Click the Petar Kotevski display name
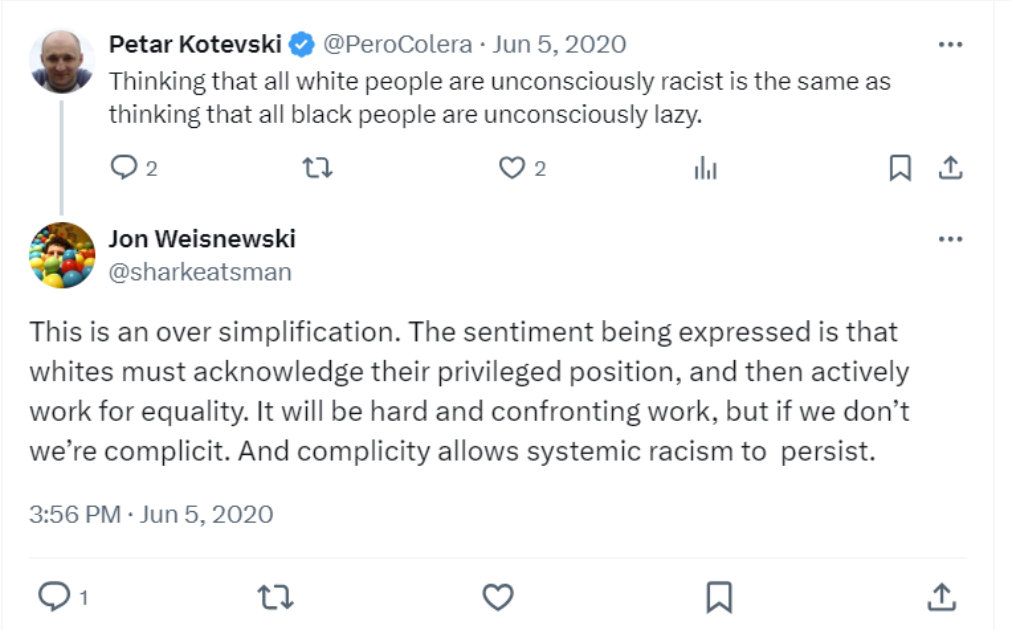 tap(195, 44)
